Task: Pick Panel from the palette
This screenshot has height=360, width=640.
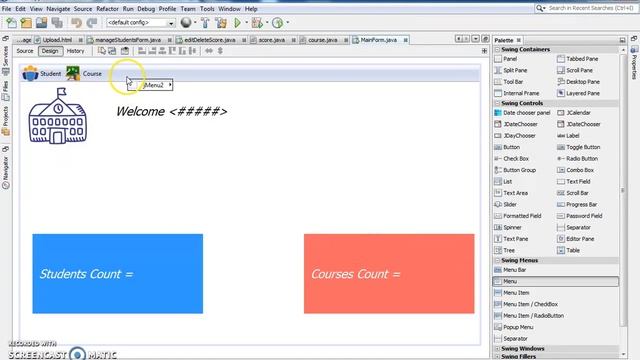Action: (506, 59)
